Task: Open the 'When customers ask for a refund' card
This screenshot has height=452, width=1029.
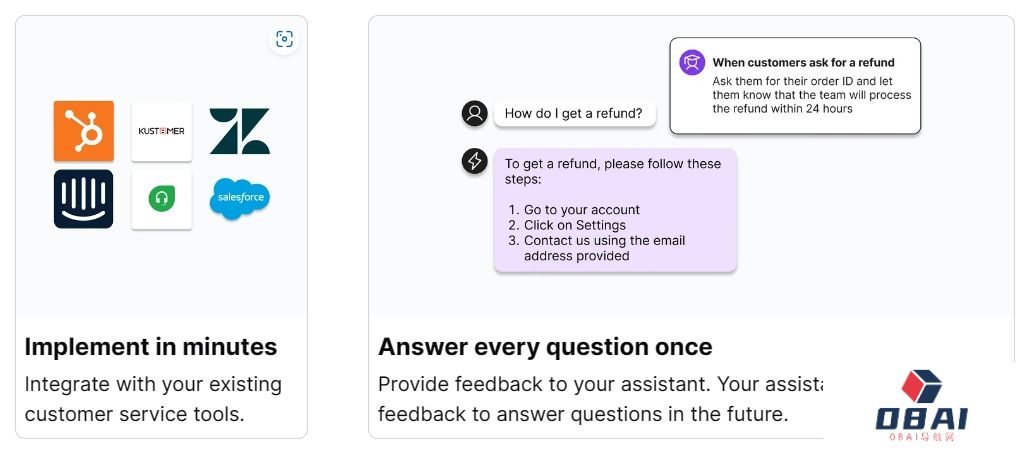Action: (x=795, y=85)
